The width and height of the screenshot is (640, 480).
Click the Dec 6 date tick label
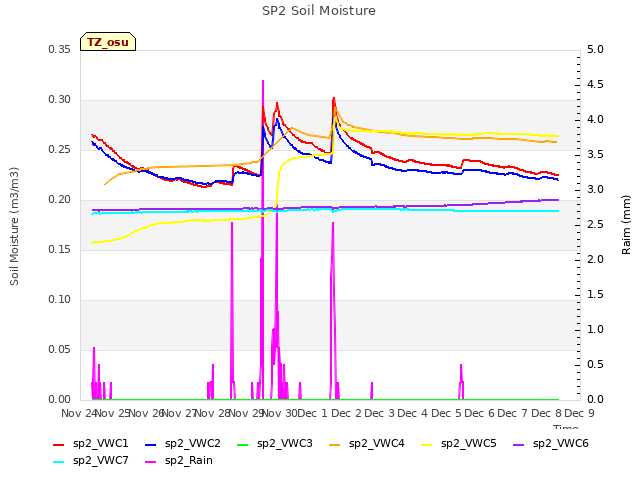(x=480, y=413)
